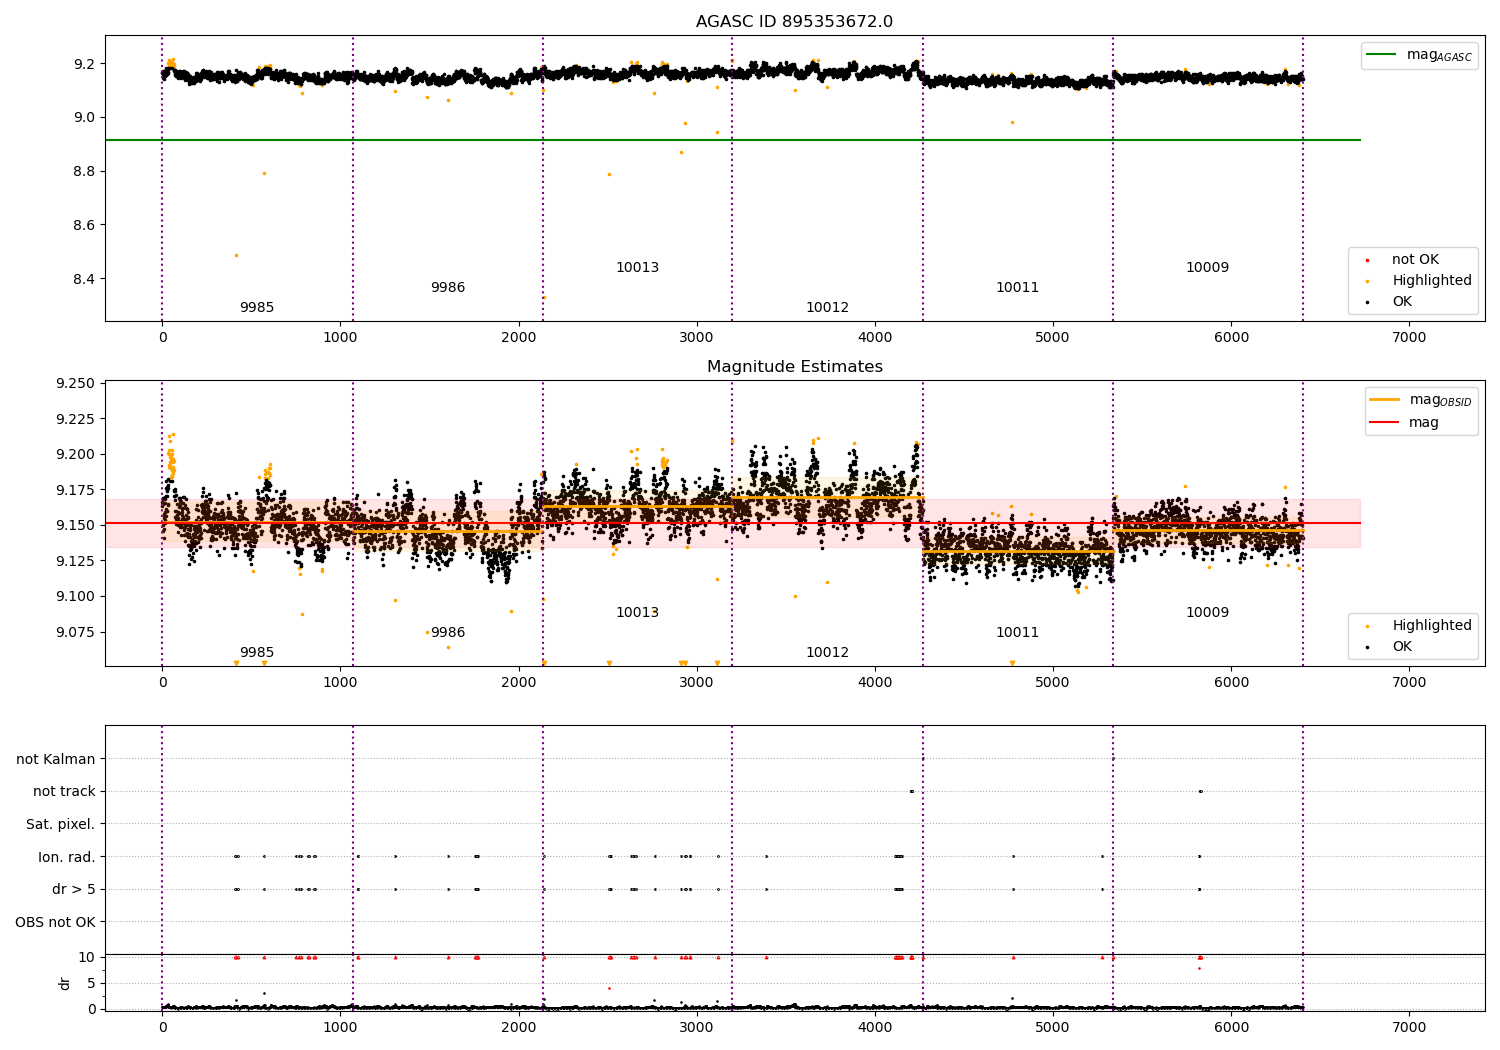Select obsid label 10013 in the top plot
The image size is (1500, 1050).
pos(637,268)
